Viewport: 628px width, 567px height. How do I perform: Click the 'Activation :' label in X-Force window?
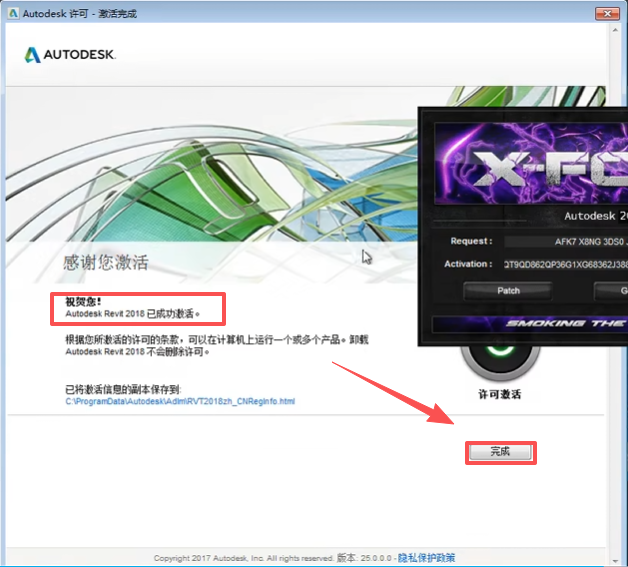click(468, 264)
